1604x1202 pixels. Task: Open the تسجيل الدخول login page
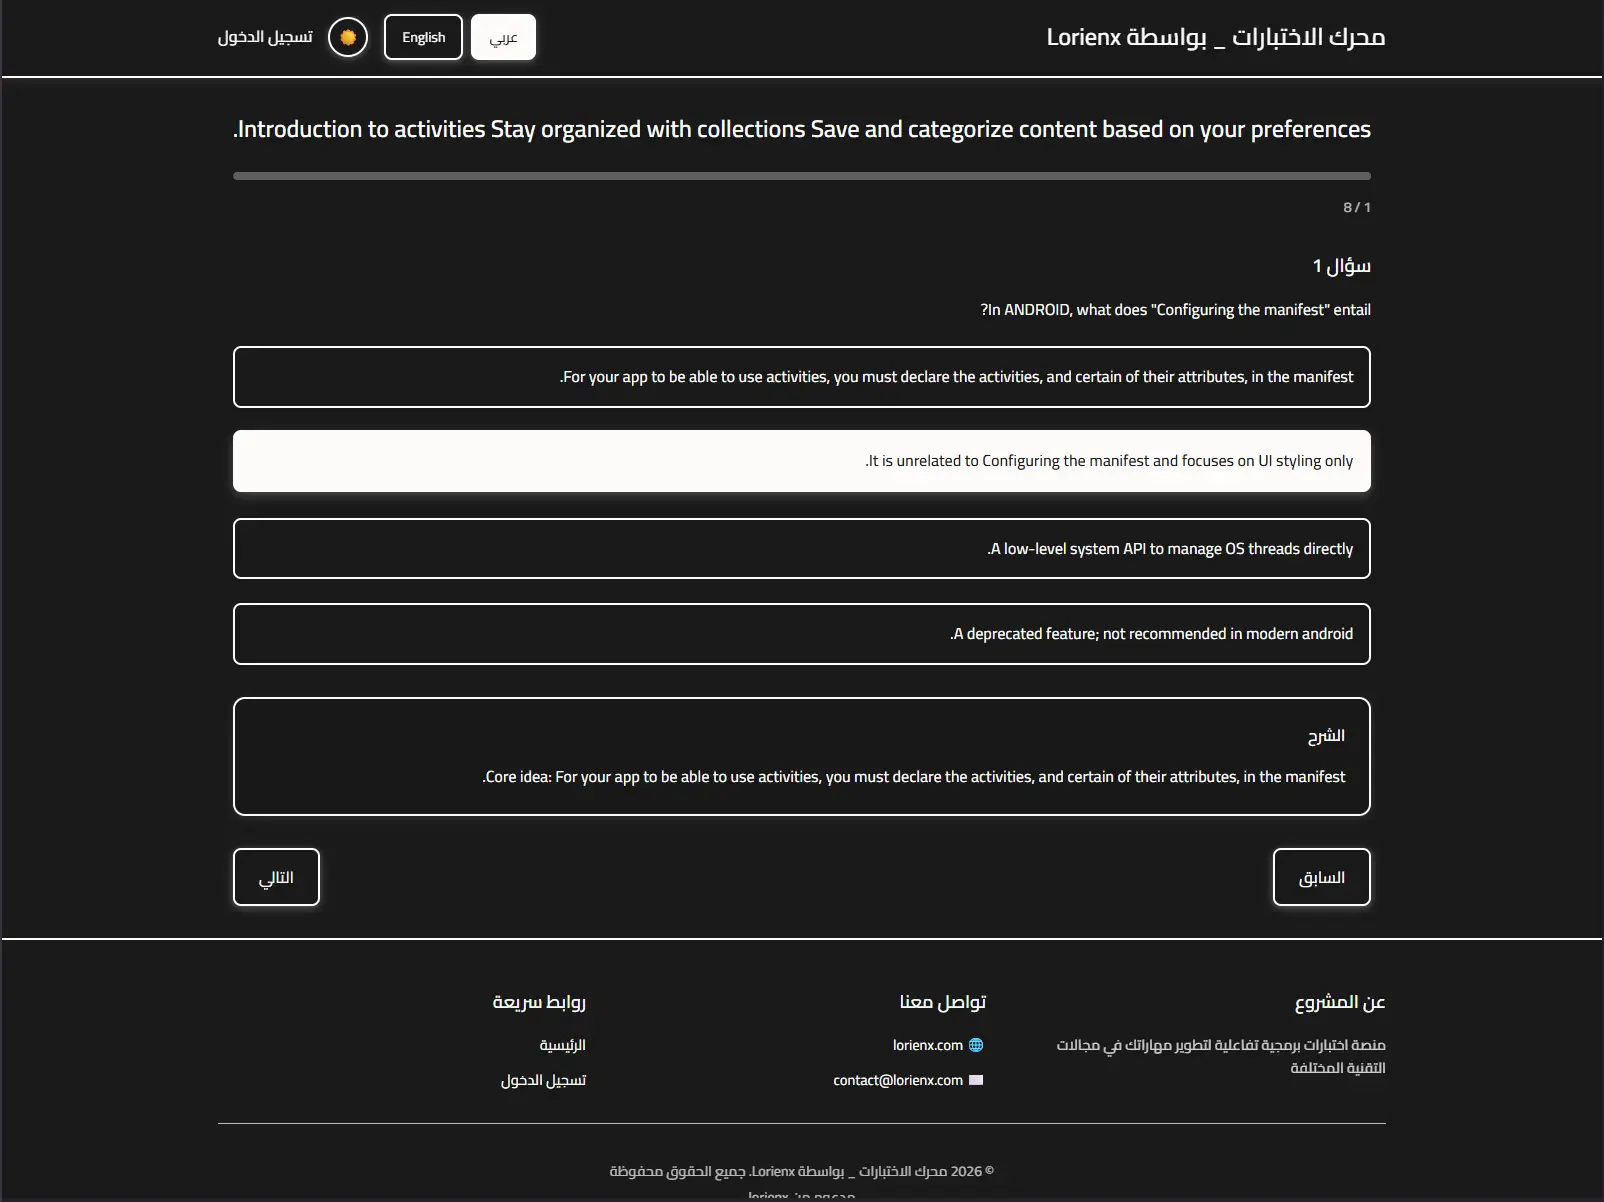click(264, 36)
